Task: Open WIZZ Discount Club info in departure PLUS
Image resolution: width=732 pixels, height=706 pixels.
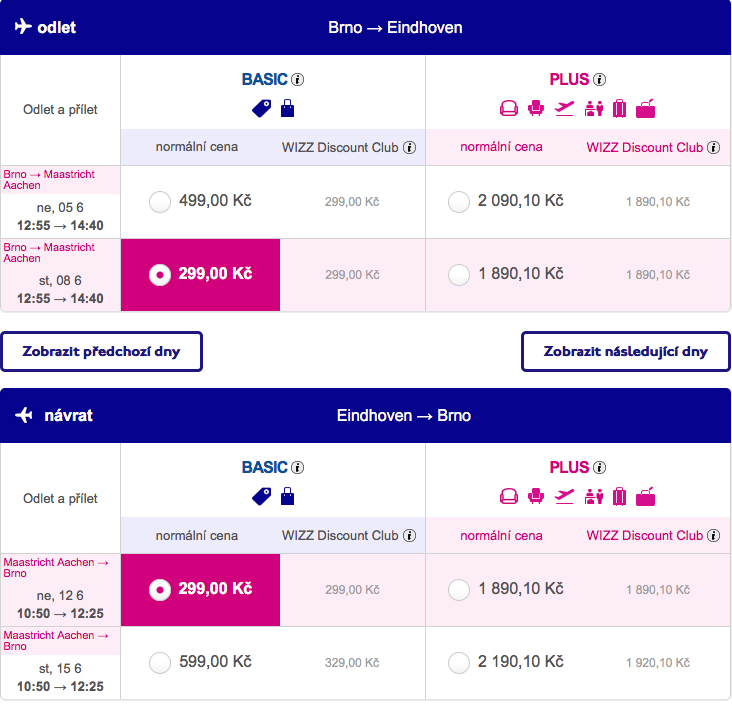Action: (713, 148)
